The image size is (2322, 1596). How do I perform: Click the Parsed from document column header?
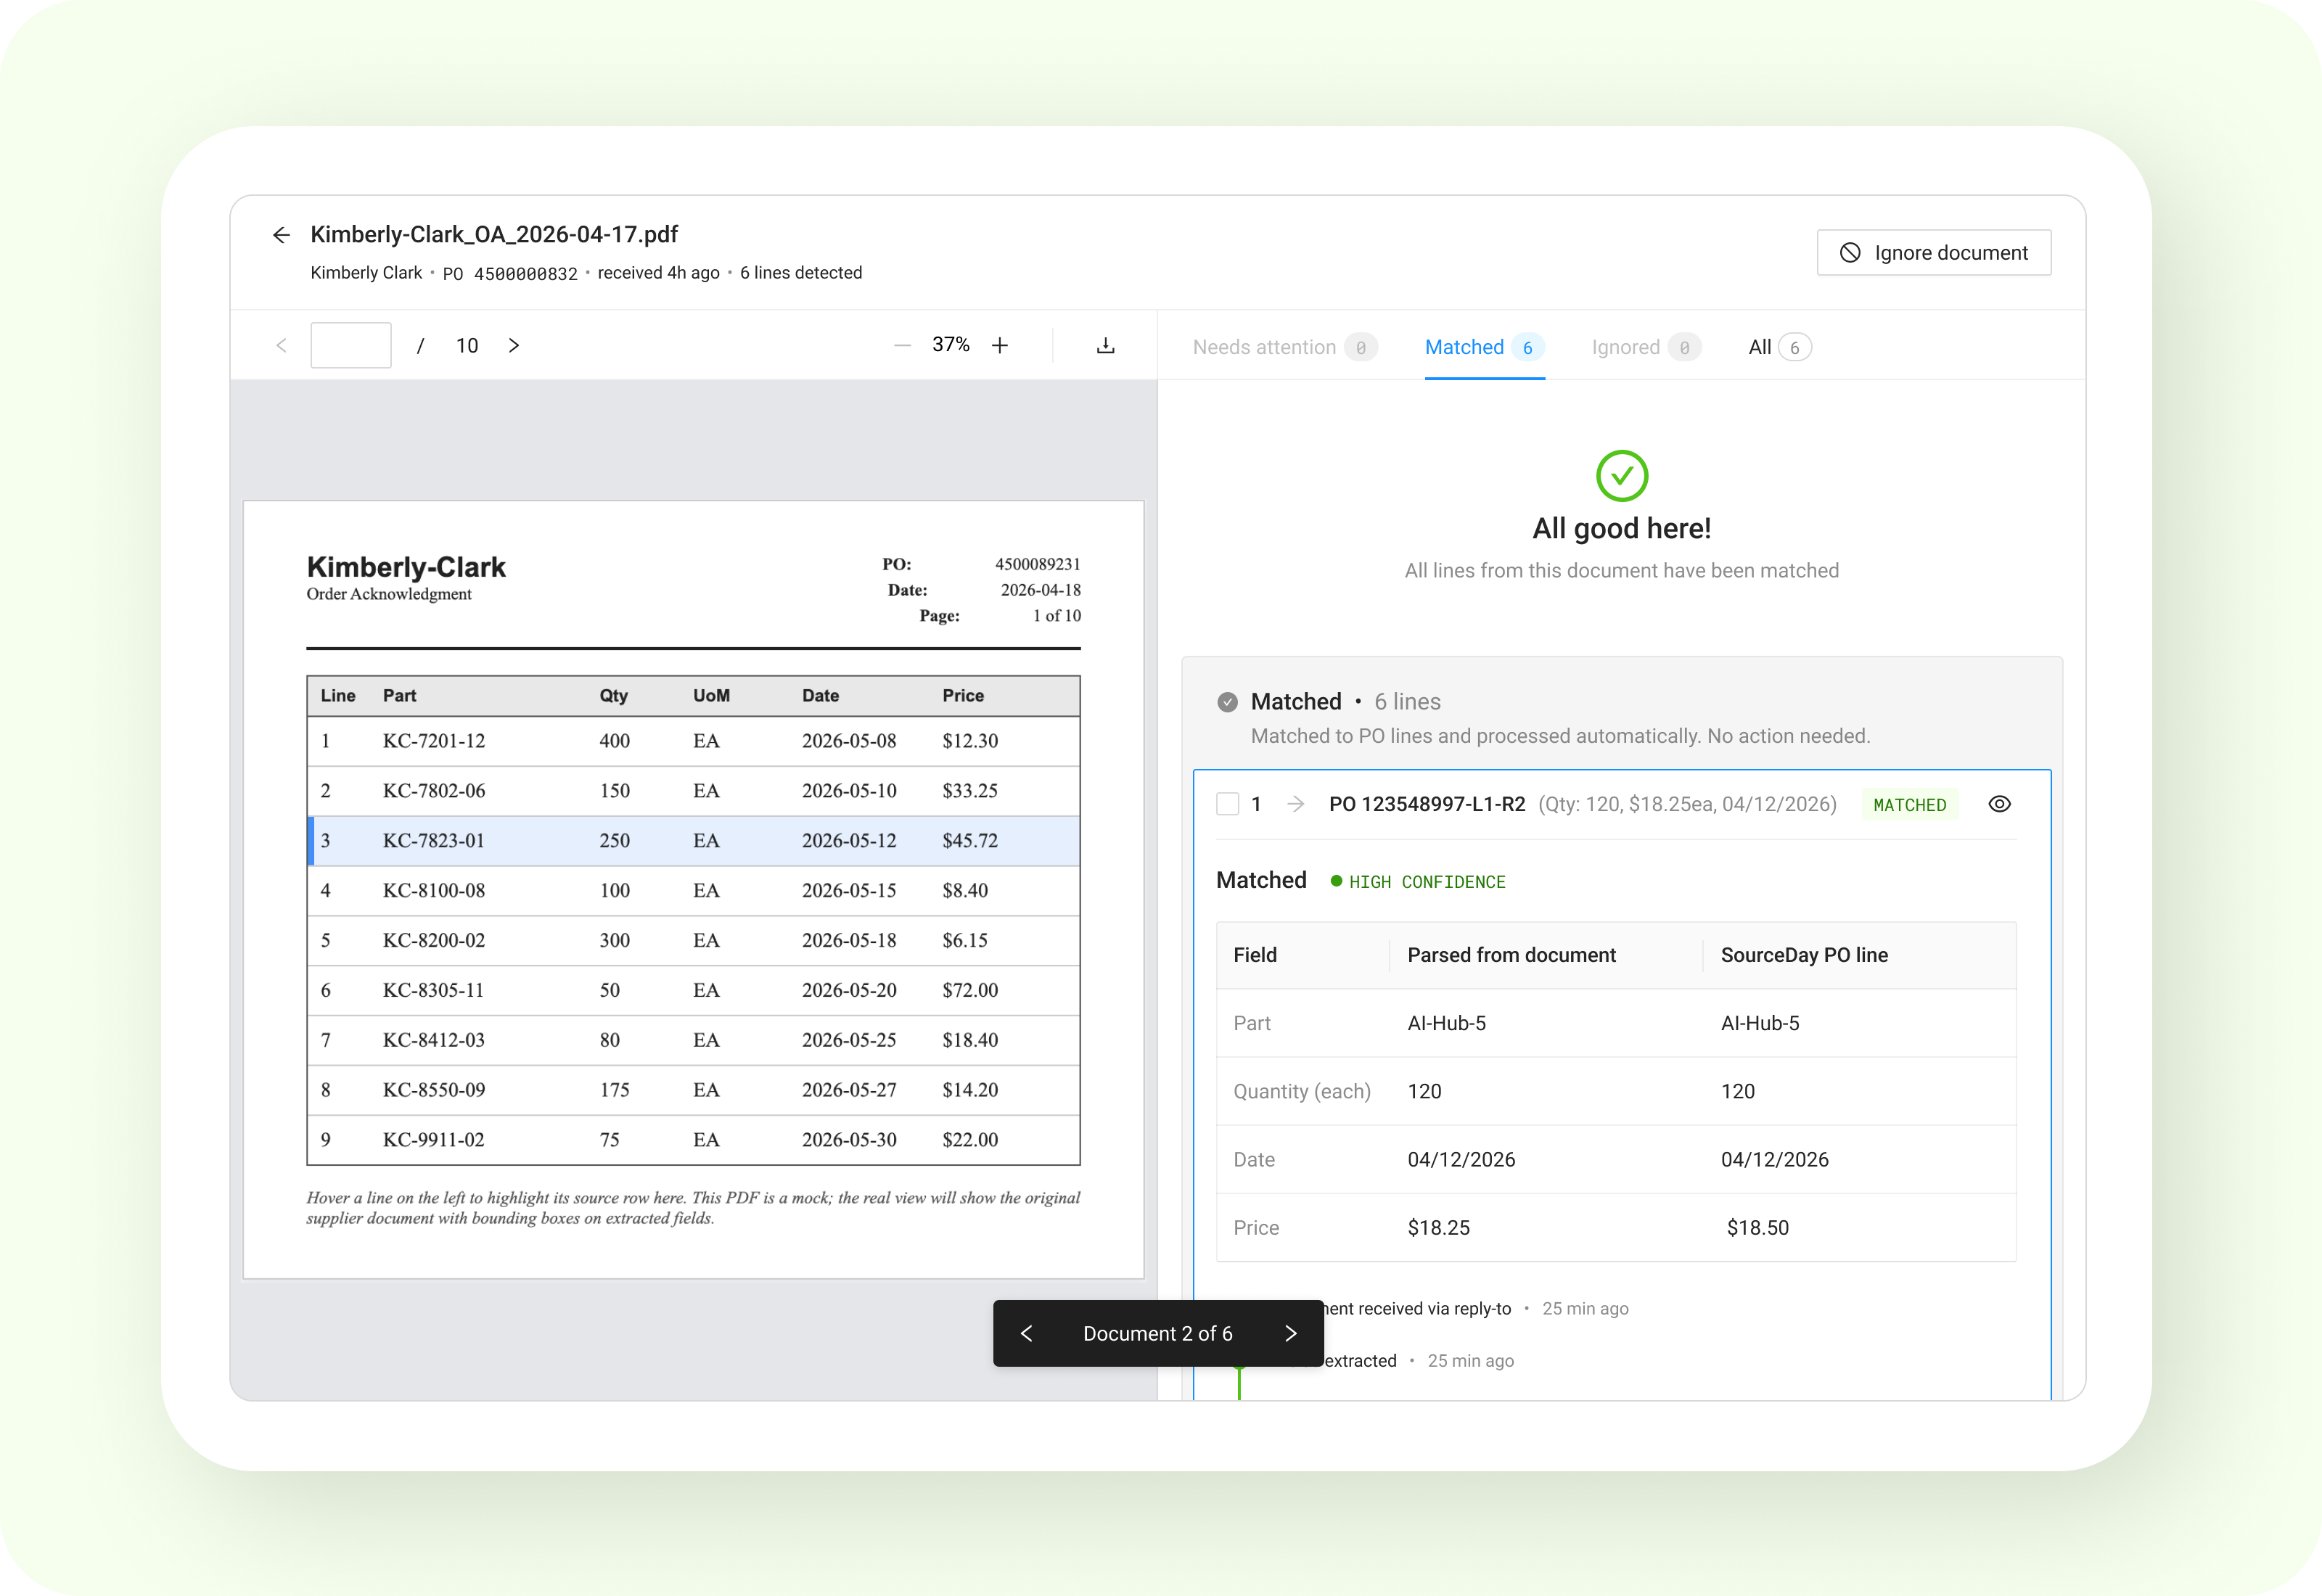[1511, 955]
